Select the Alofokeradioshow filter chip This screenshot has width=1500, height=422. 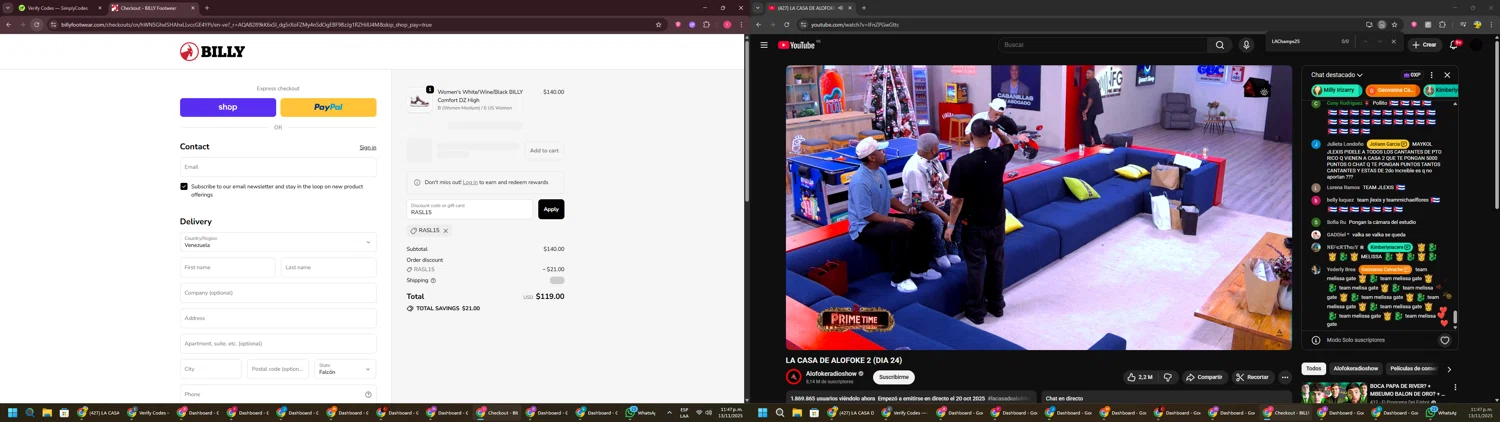point(1356,369)
